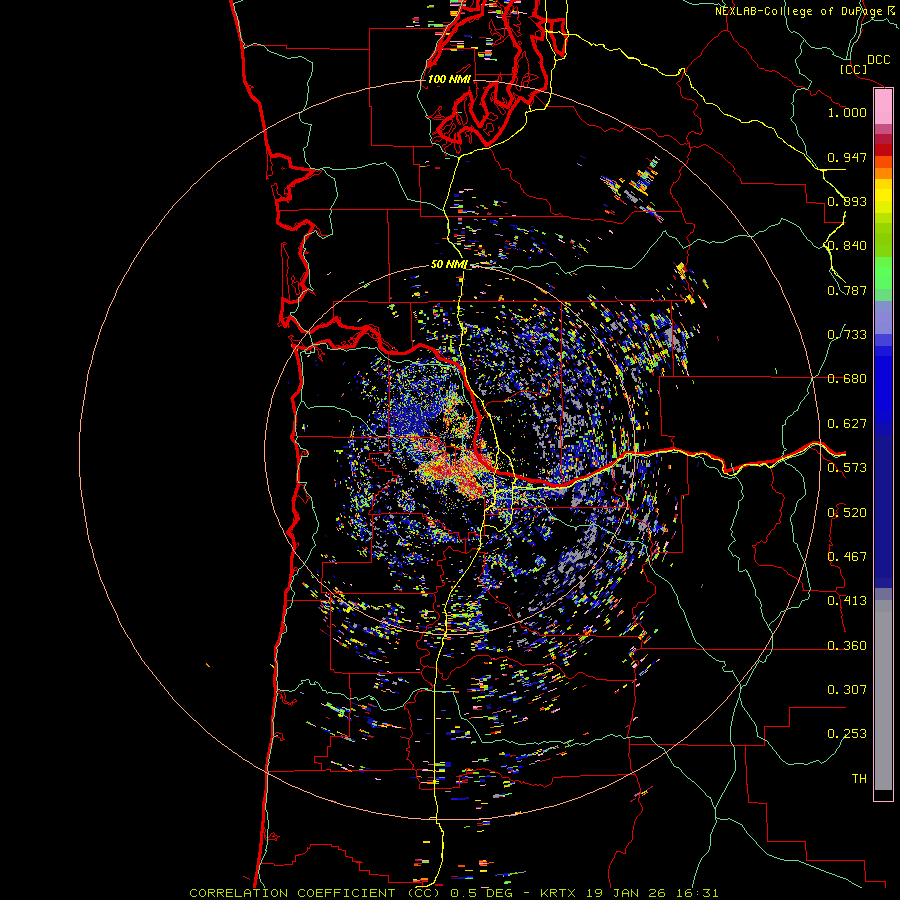The width and height of the screenshot is (900, 900).
Task: Click the NEXLAB-College of DuPage label
Action: point(799,11)
